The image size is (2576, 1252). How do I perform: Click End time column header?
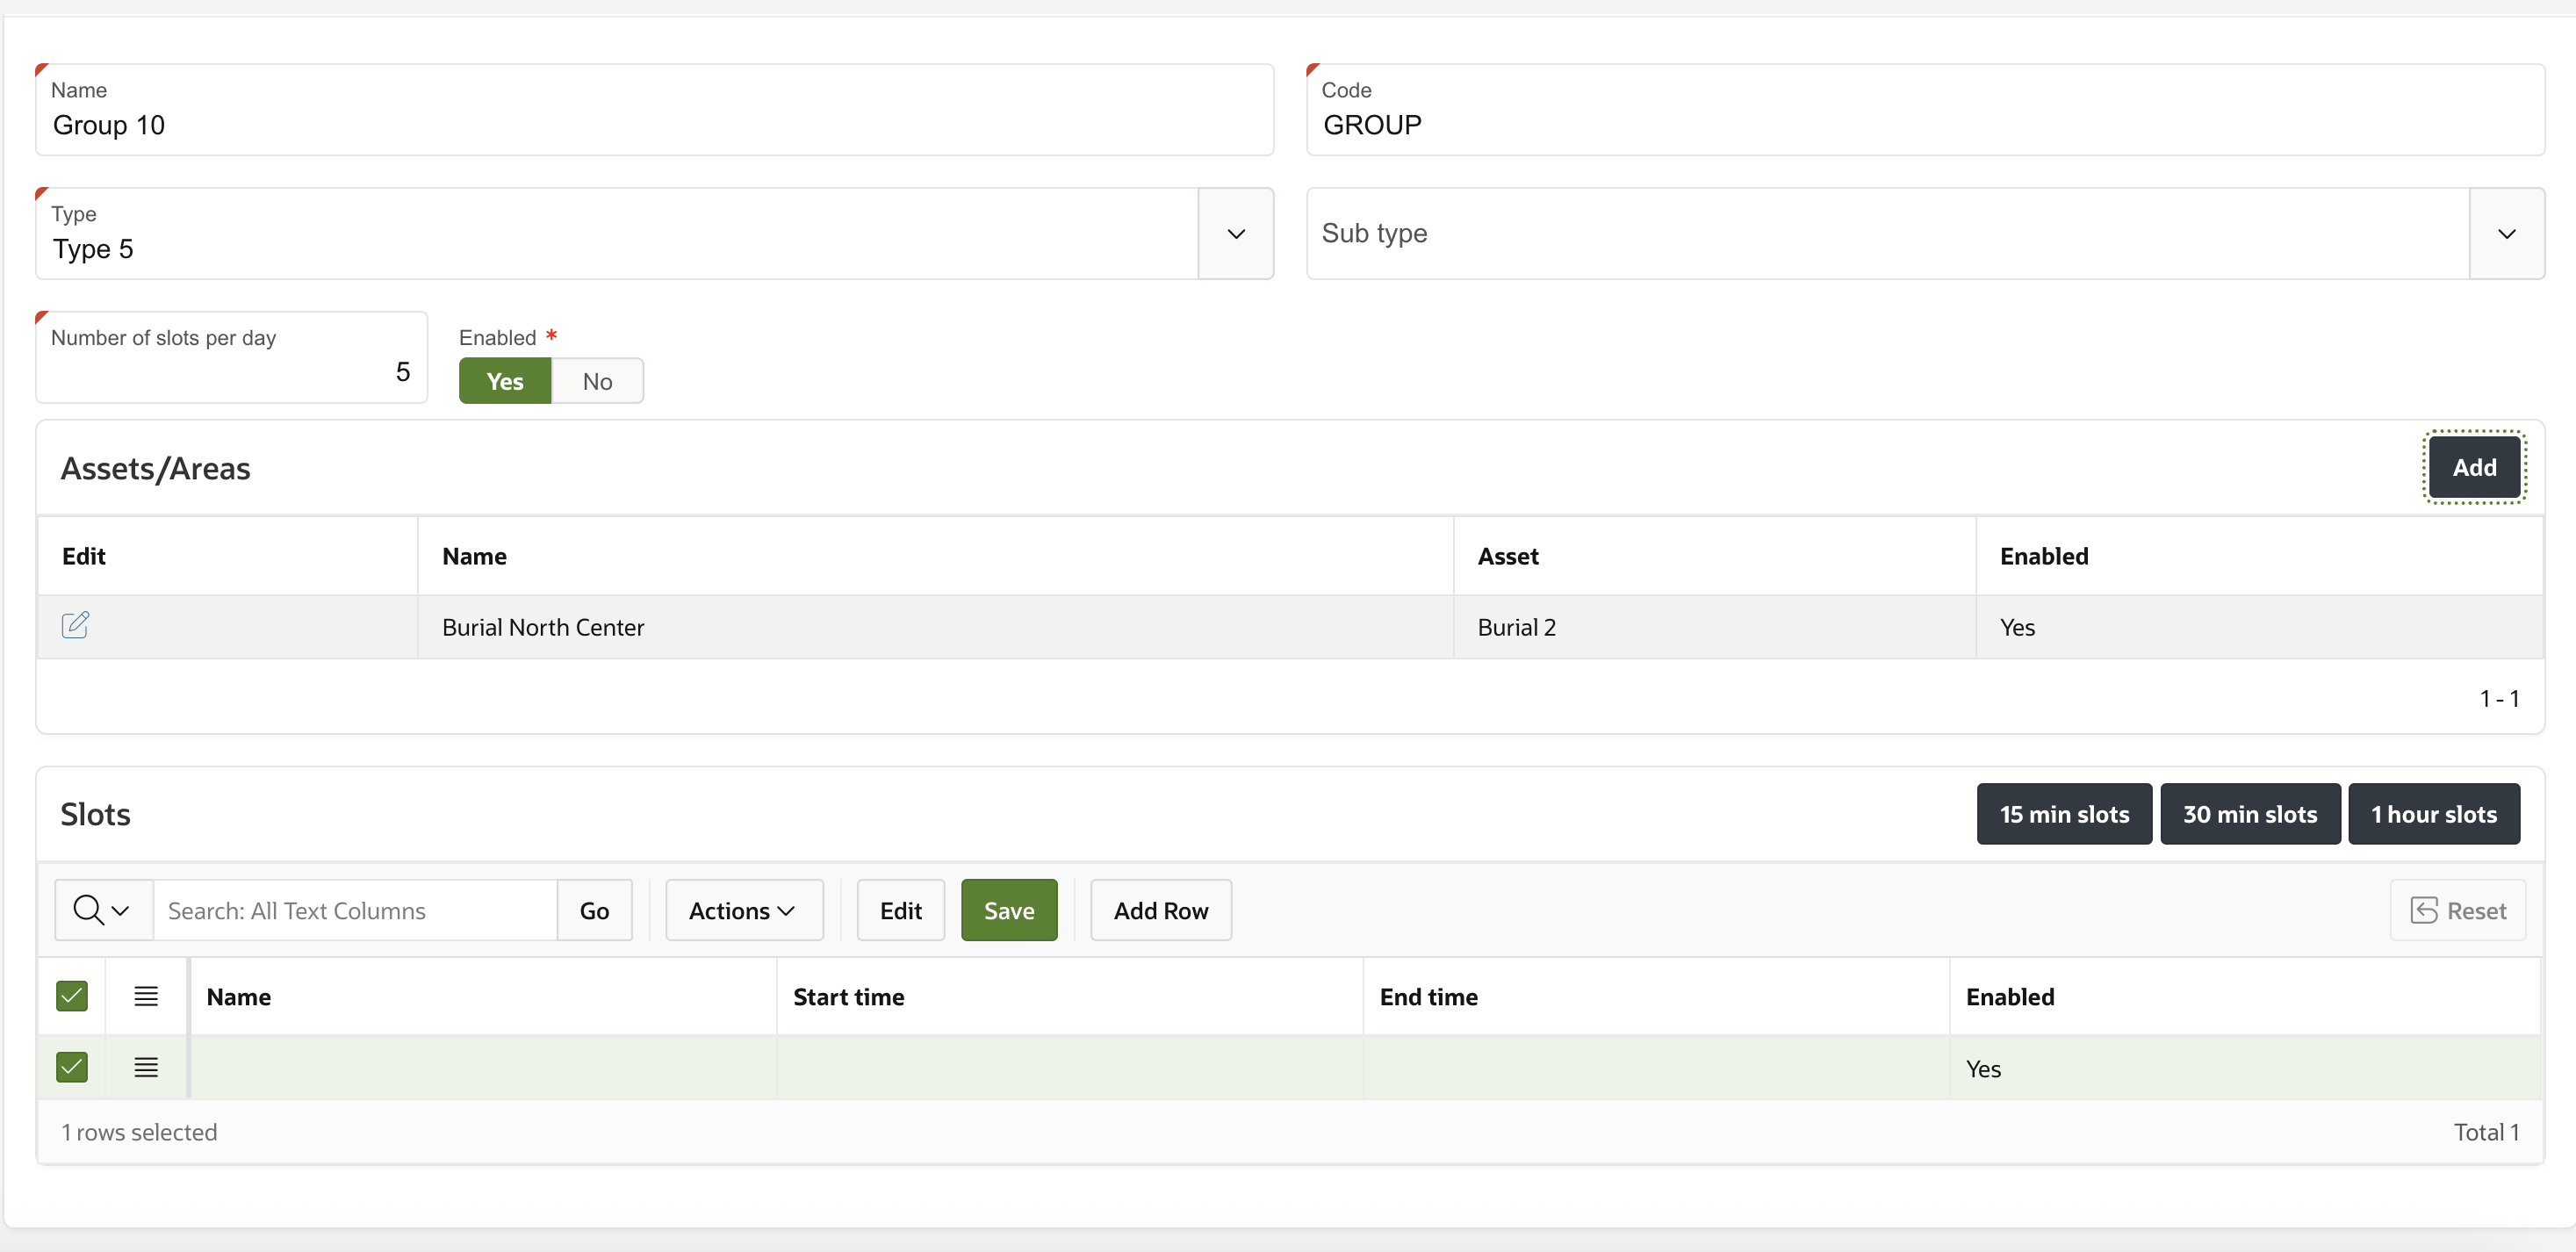click(x=1428, y=997)
